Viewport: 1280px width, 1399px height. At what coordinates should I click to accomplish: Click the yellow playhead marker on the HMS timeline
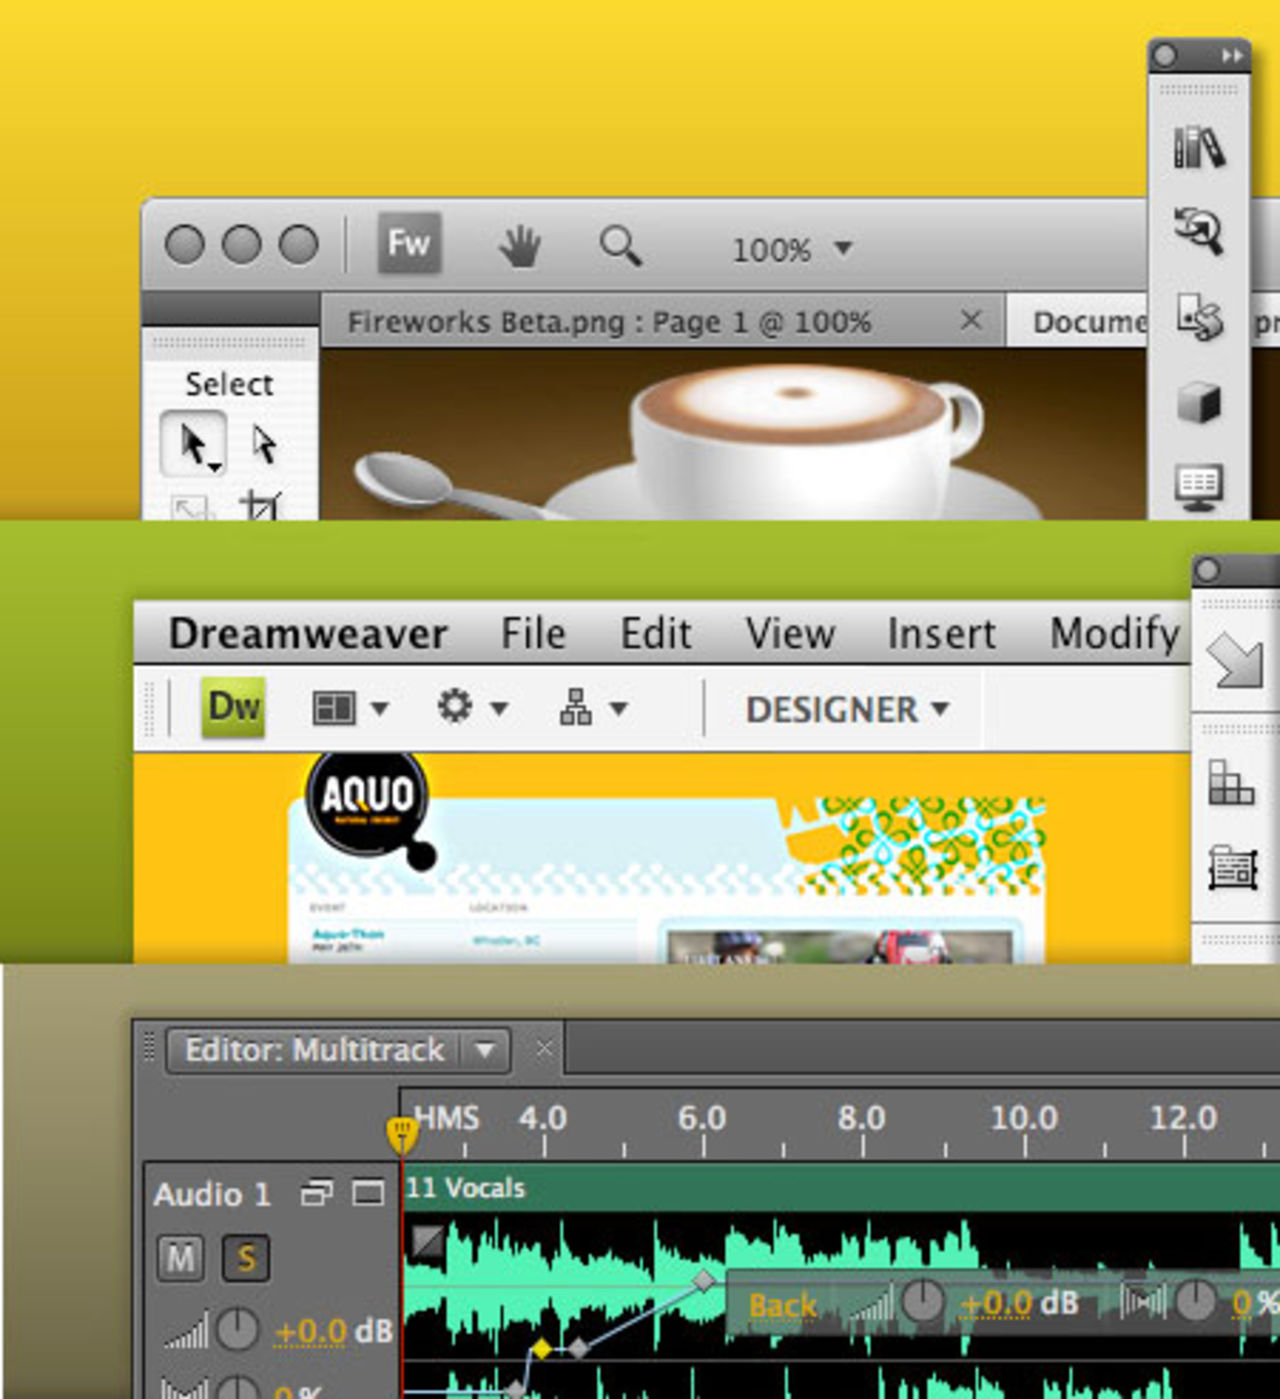click(401, 1133)
